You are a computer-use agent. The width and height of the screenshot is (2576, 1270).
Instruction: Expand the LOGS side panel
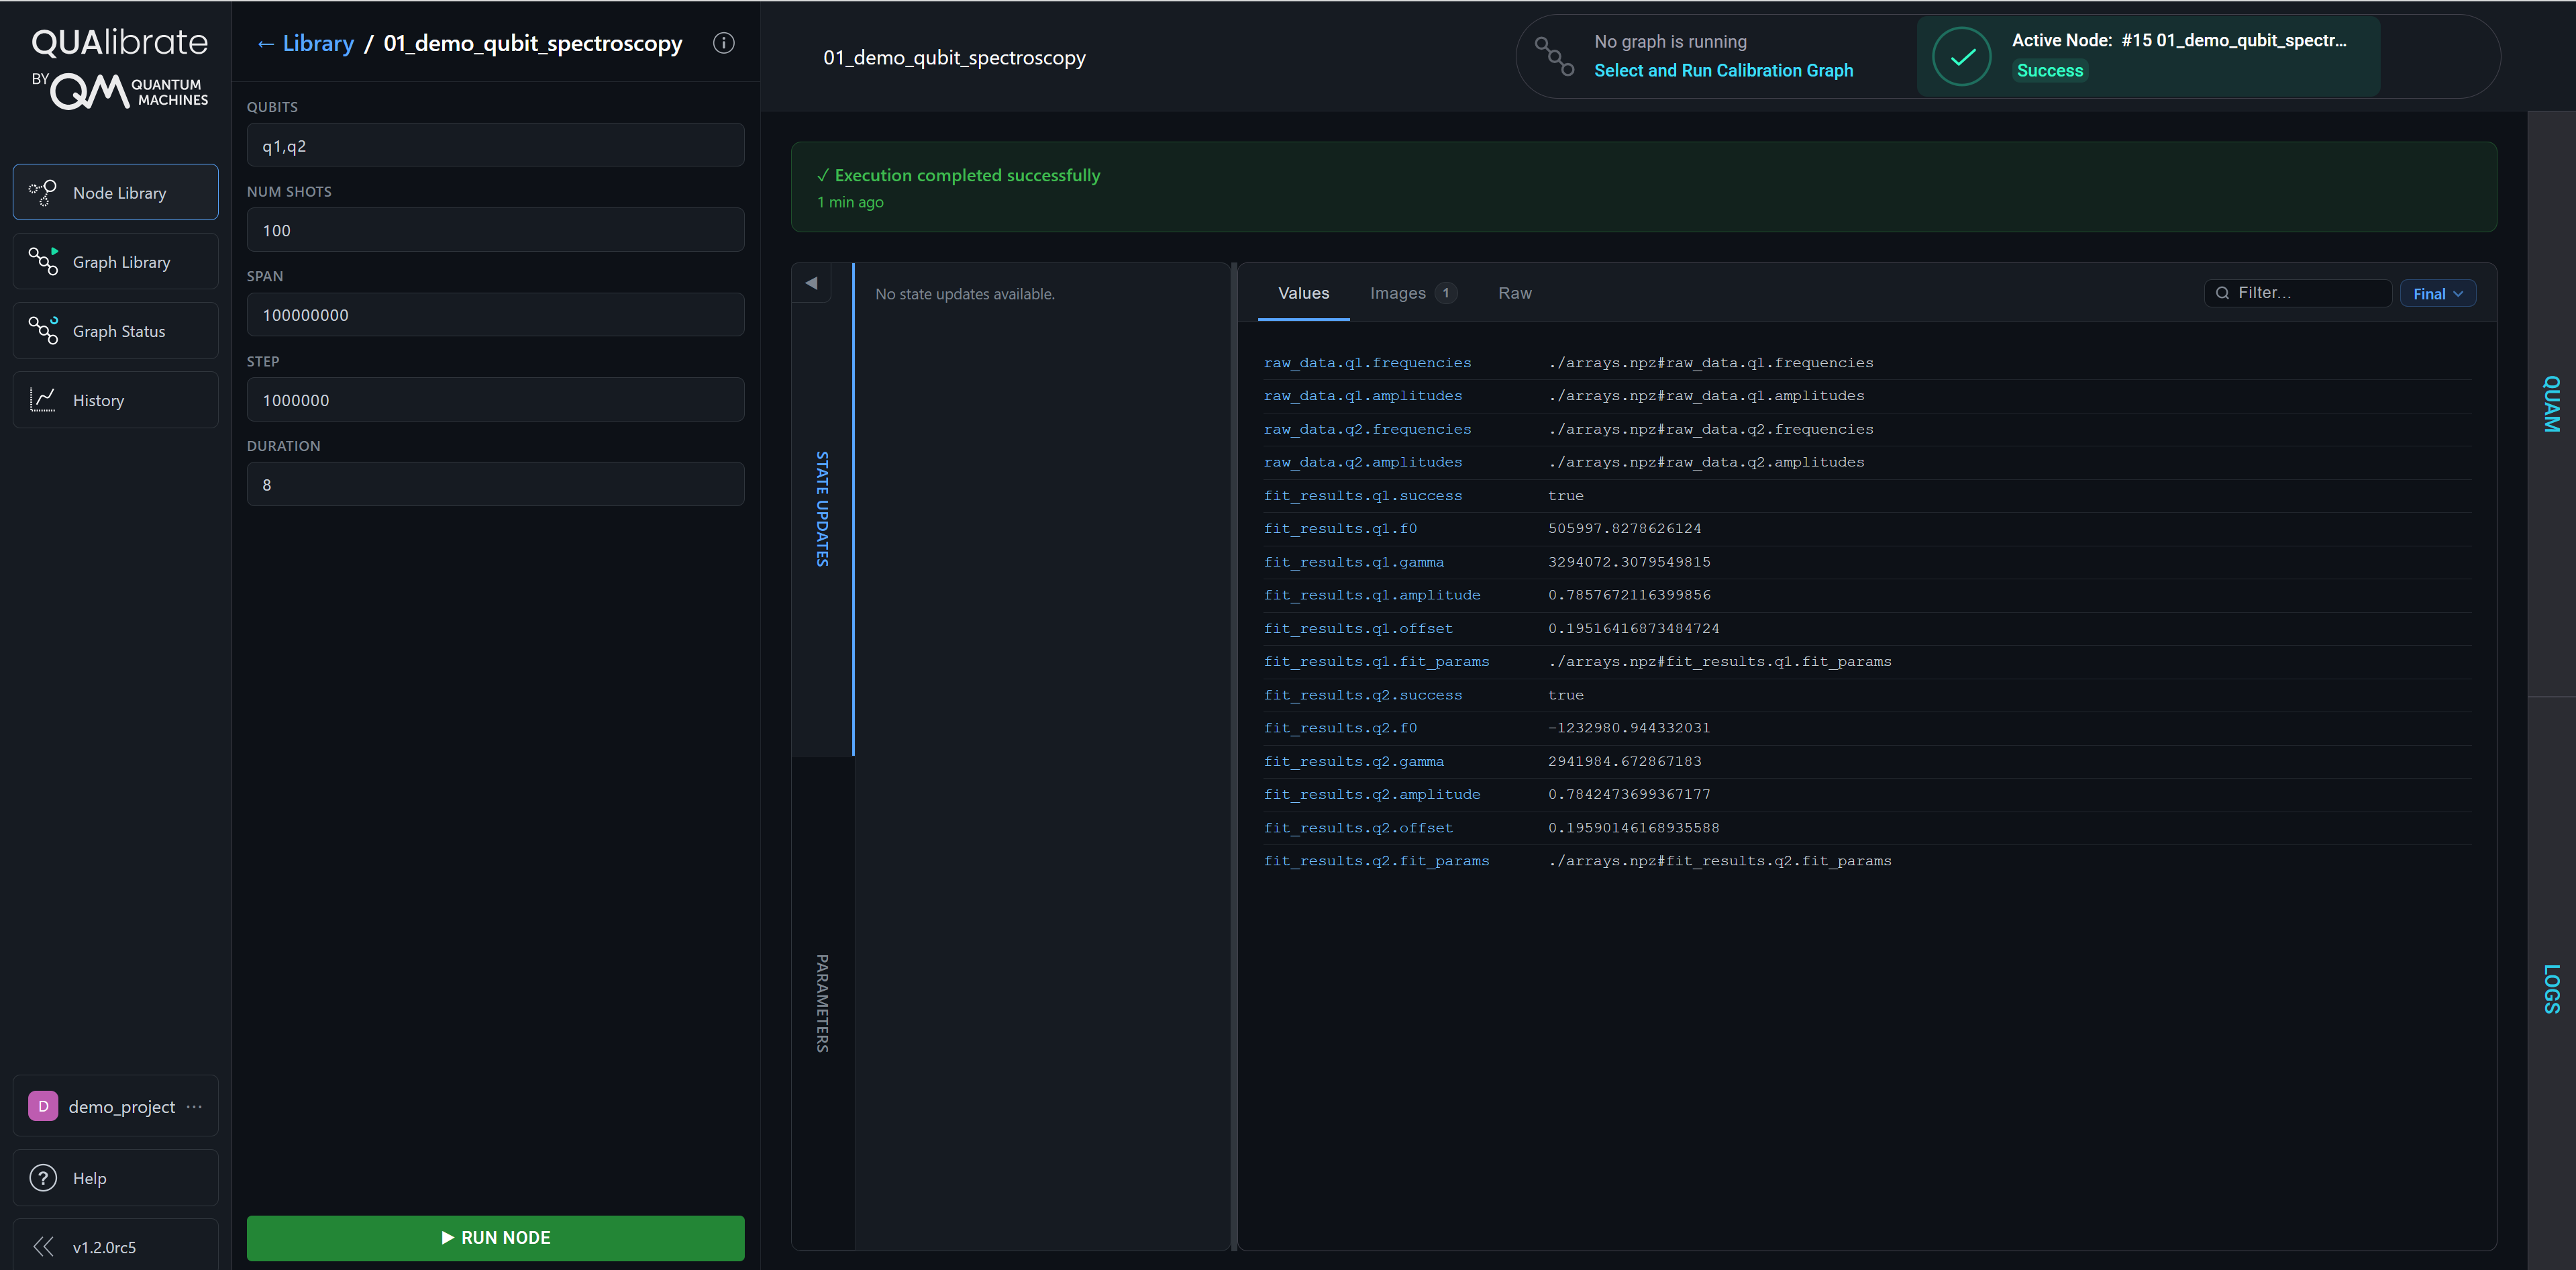(2551, 988)
